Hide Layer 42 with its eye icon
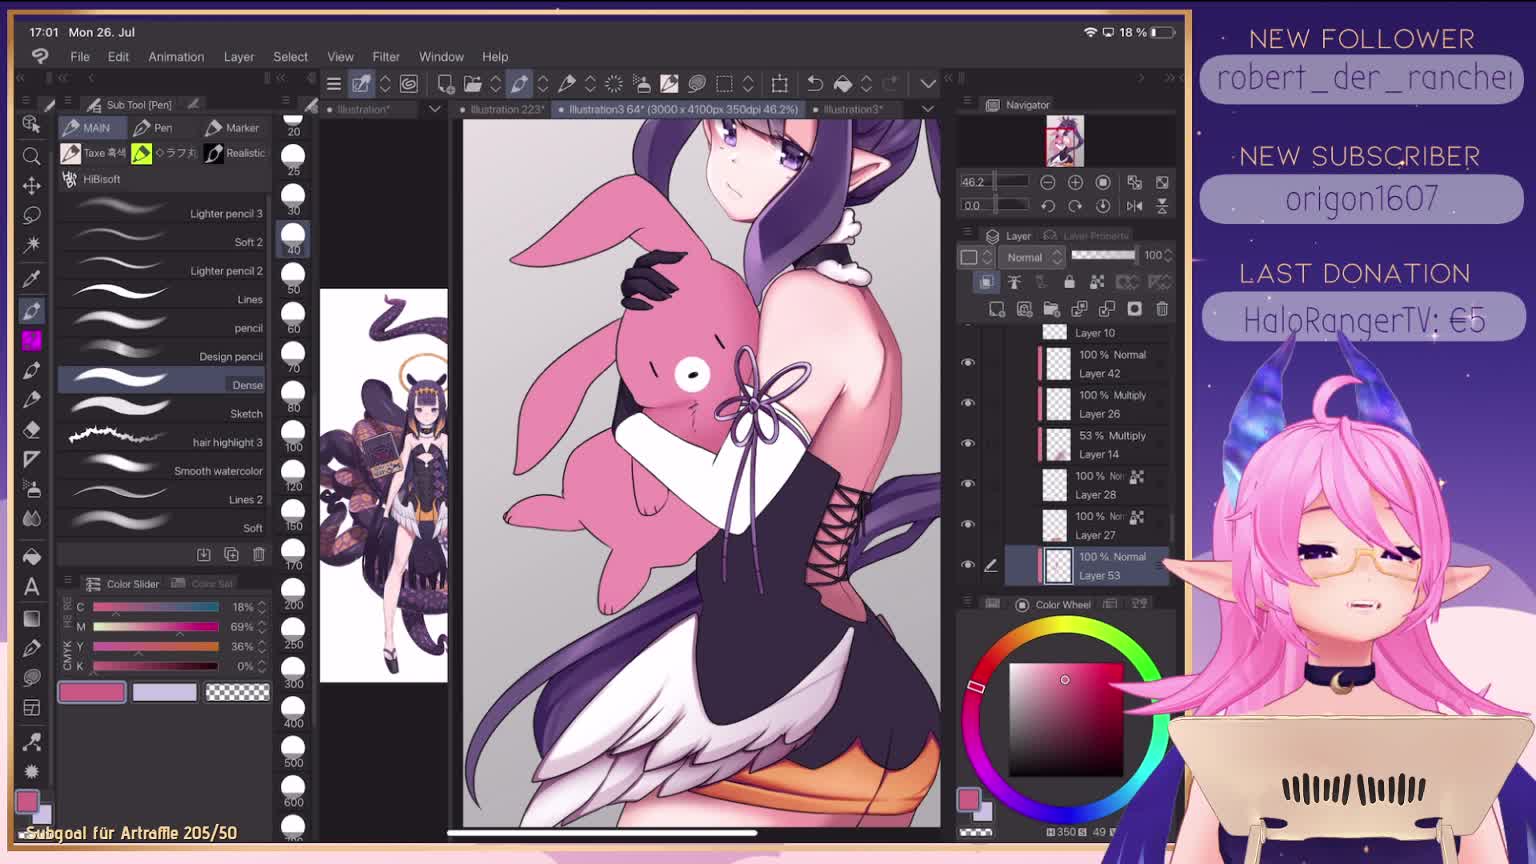Viewport: 1536px width, 864px height. coord(967,363)
